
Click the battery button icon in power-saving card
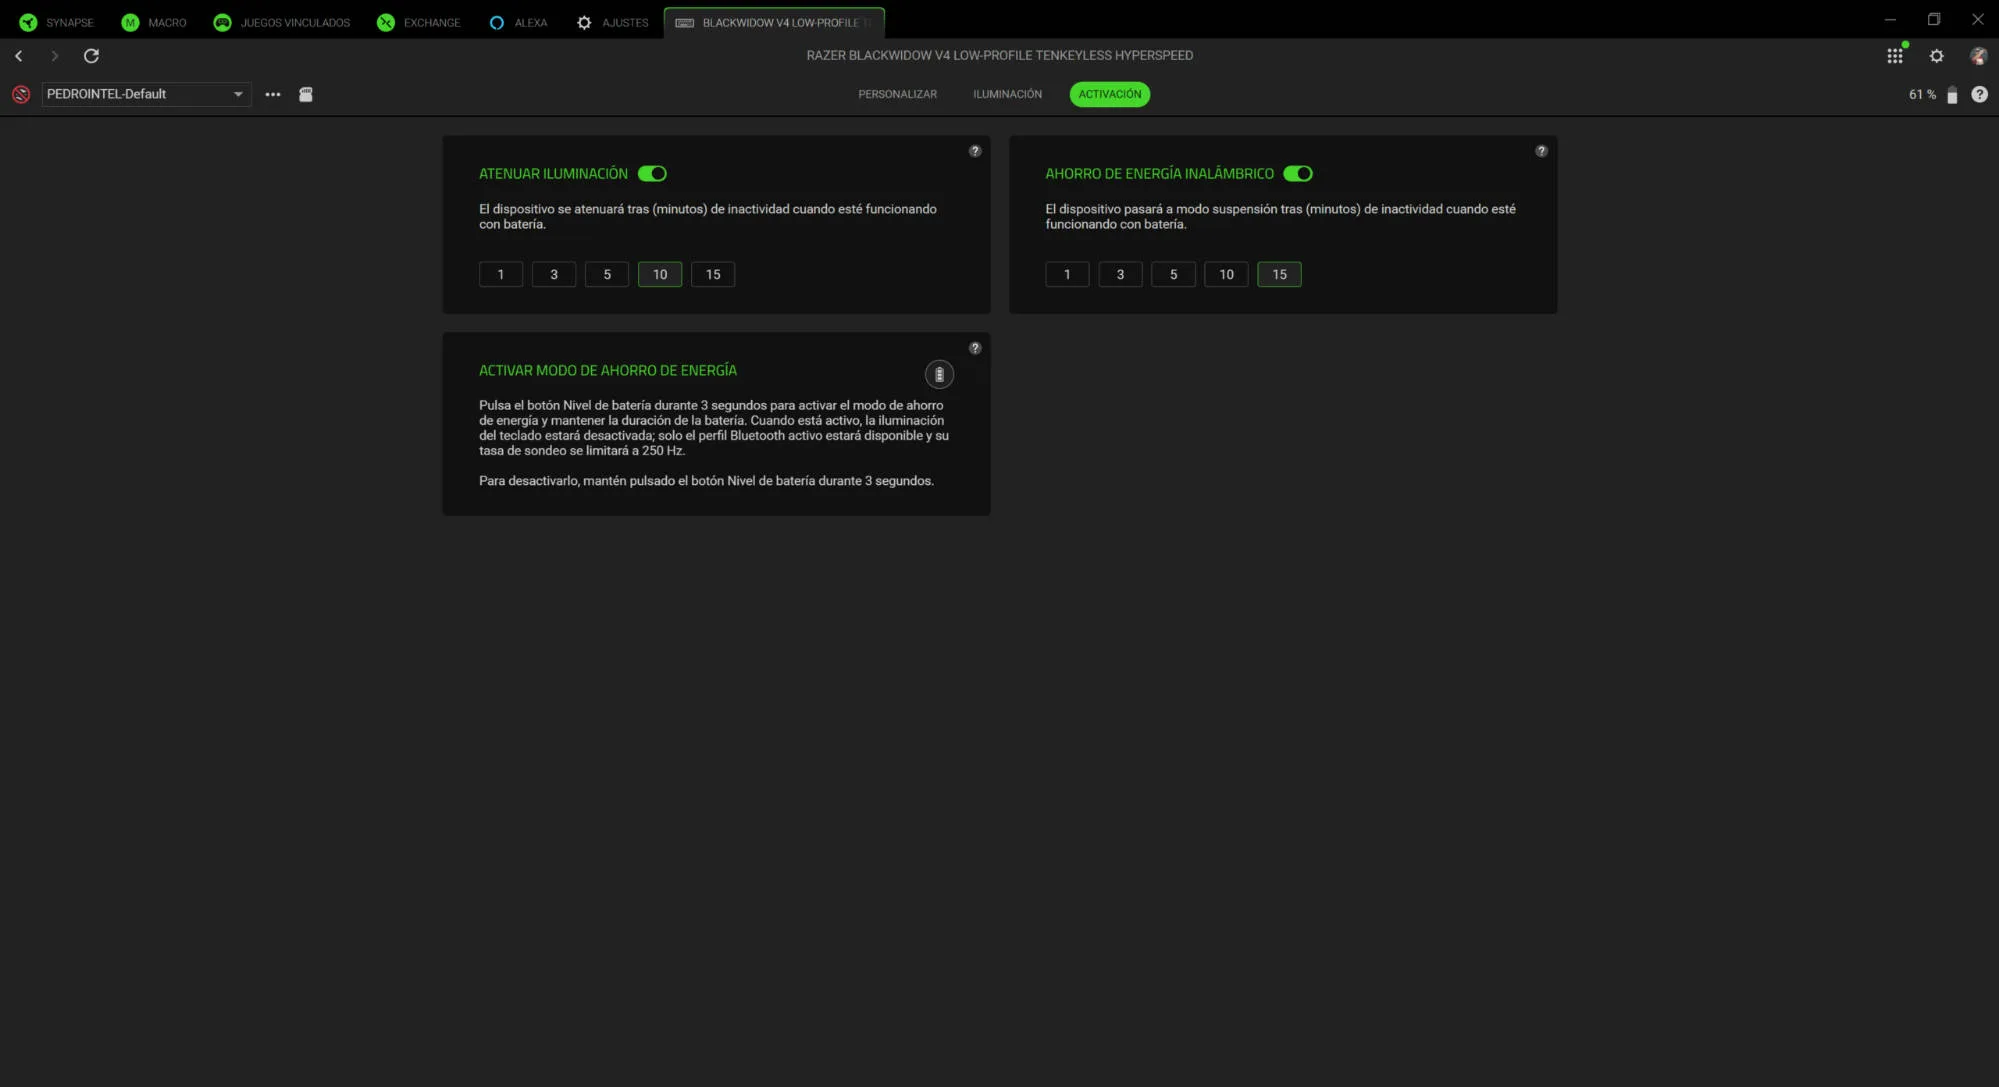click(x=939, y=375)
